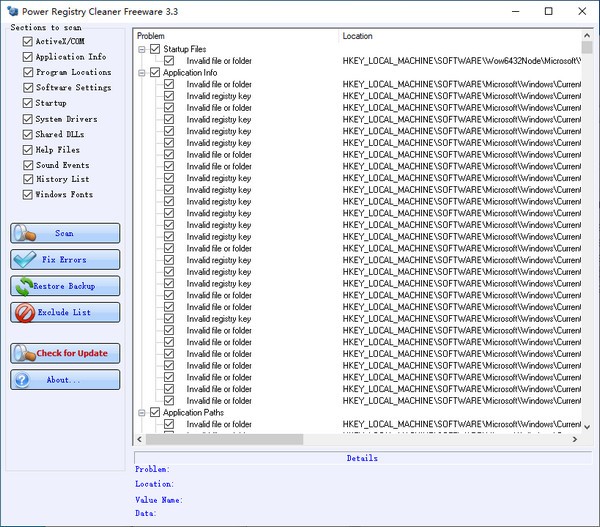Click the question mark icon on About
This screenshot has width=600, height=527.
click(x=22, y=380)
